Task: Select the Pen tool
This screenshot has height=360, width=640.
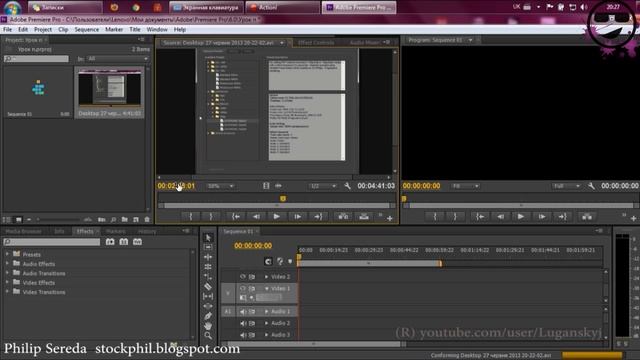Action: click(208, 316)
